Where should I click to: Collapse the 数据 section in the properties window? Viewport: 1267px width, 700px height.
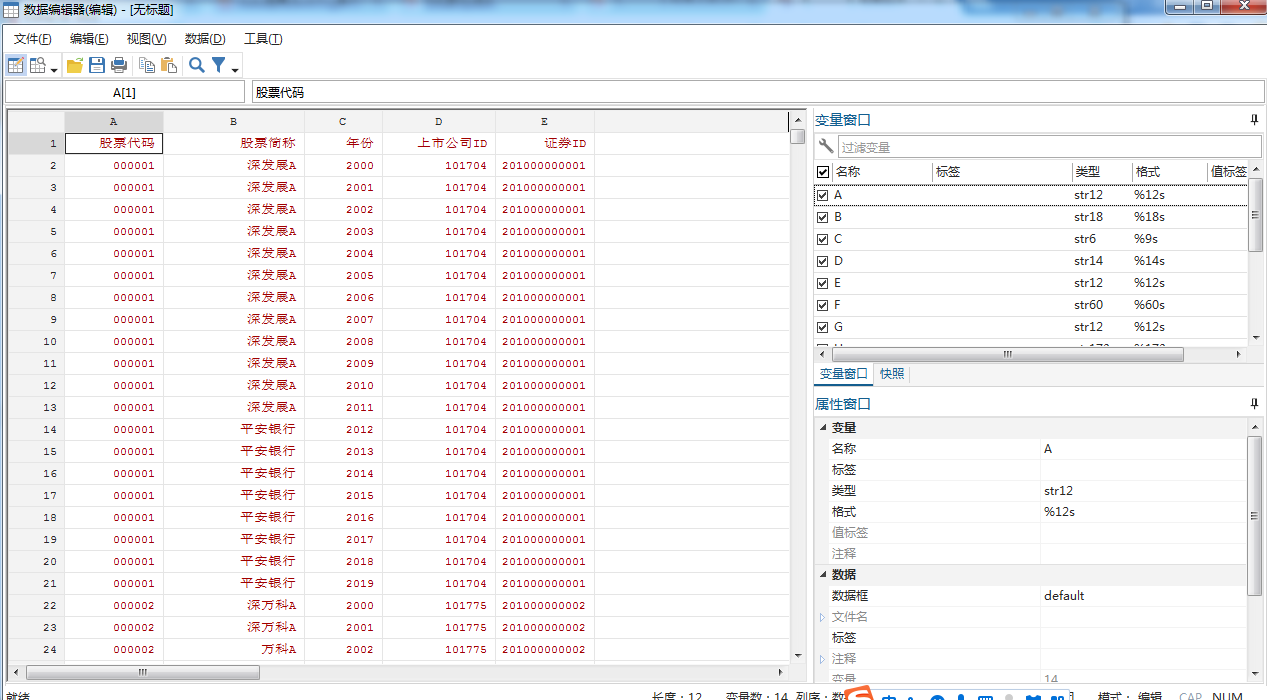point(823,575)
